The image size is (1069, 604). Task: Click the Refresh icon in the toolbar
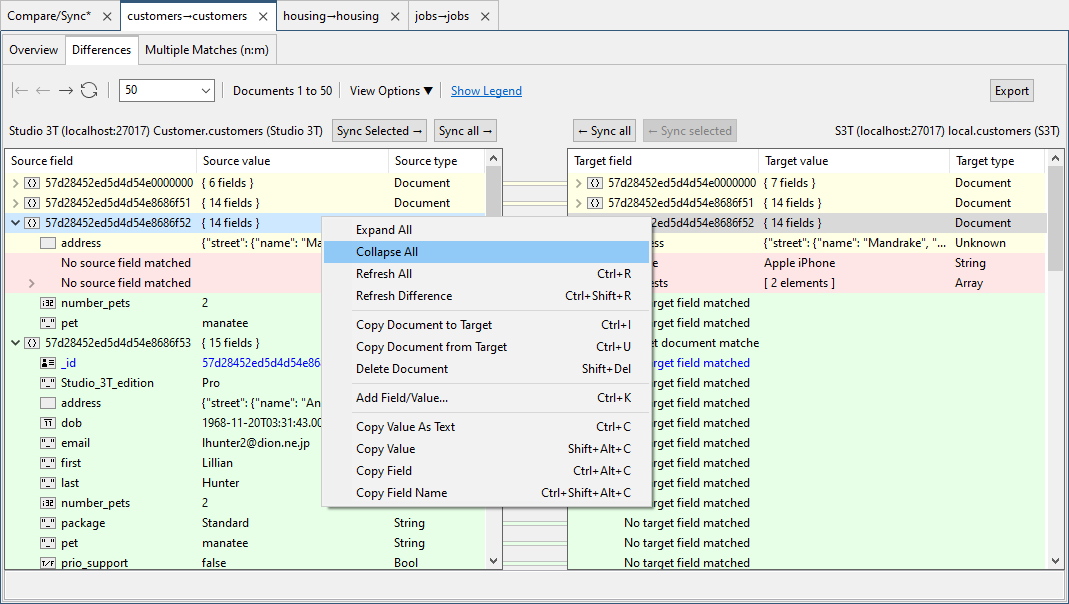(x=89, y=90)
